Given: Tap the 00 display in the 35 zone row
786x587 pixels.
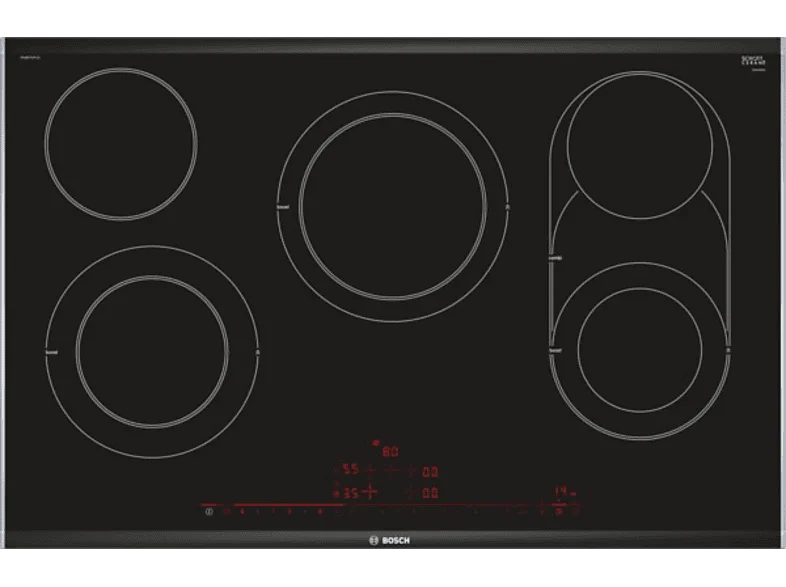Looking at the screenshot, I should (x=430, y=493).
